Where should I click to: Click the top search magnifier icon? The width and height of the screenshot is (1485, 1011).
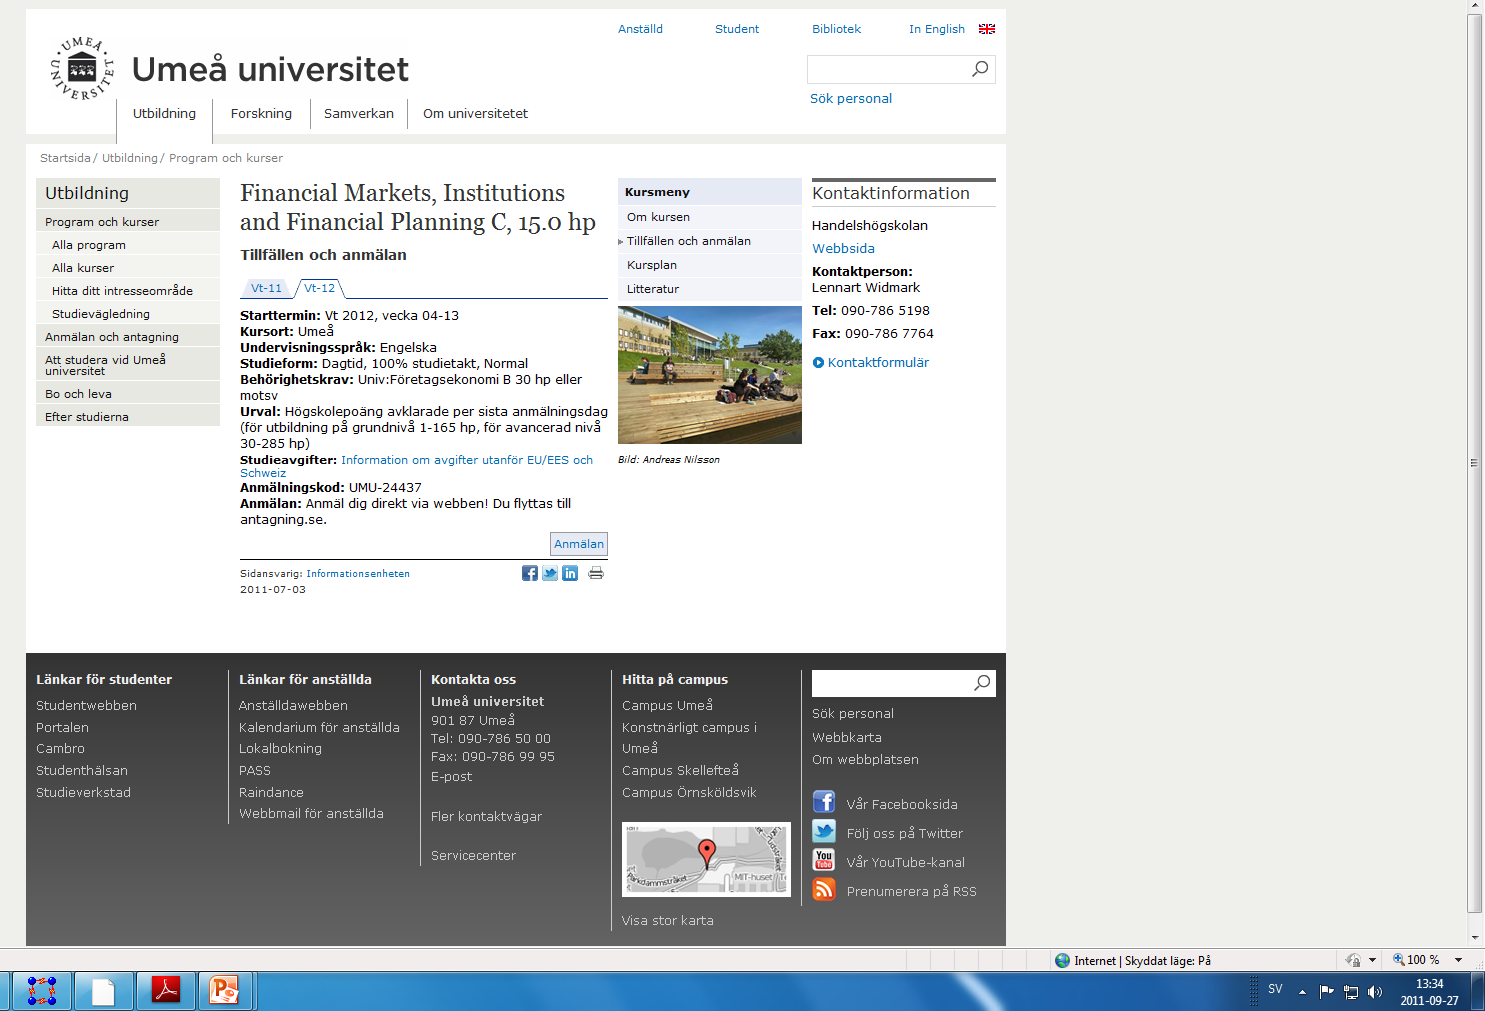click(x=980, y=69)
